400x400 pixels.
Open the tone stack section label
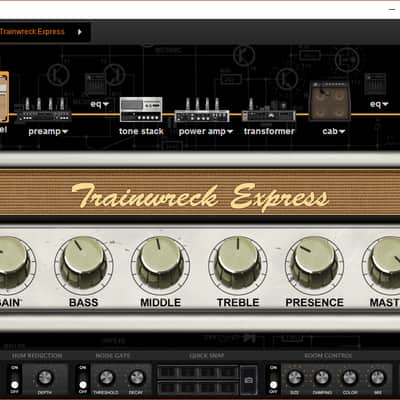[141, 131]
